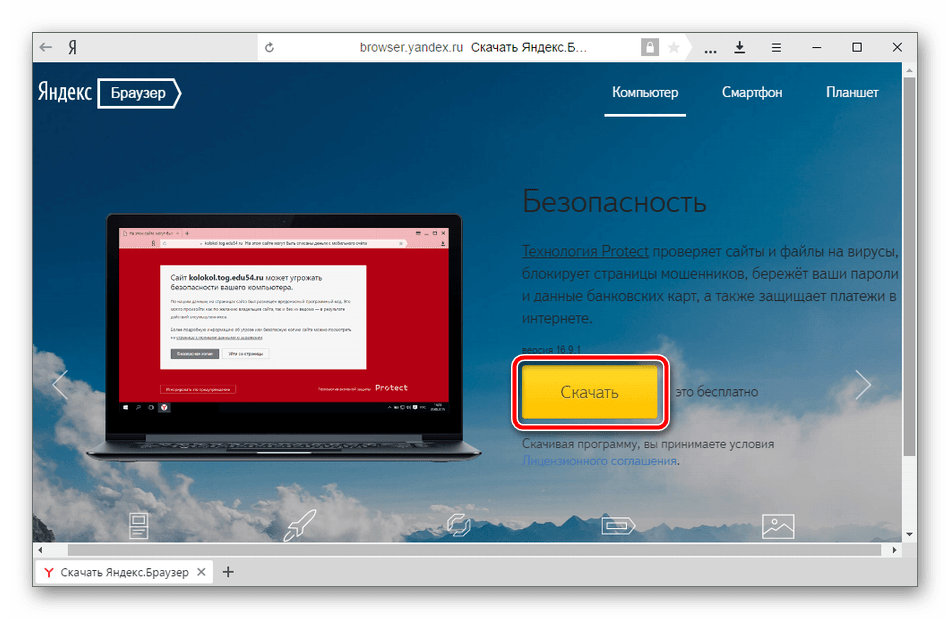Close the Скачать Яндекс.Браузер tab

(x=201, y=572)
